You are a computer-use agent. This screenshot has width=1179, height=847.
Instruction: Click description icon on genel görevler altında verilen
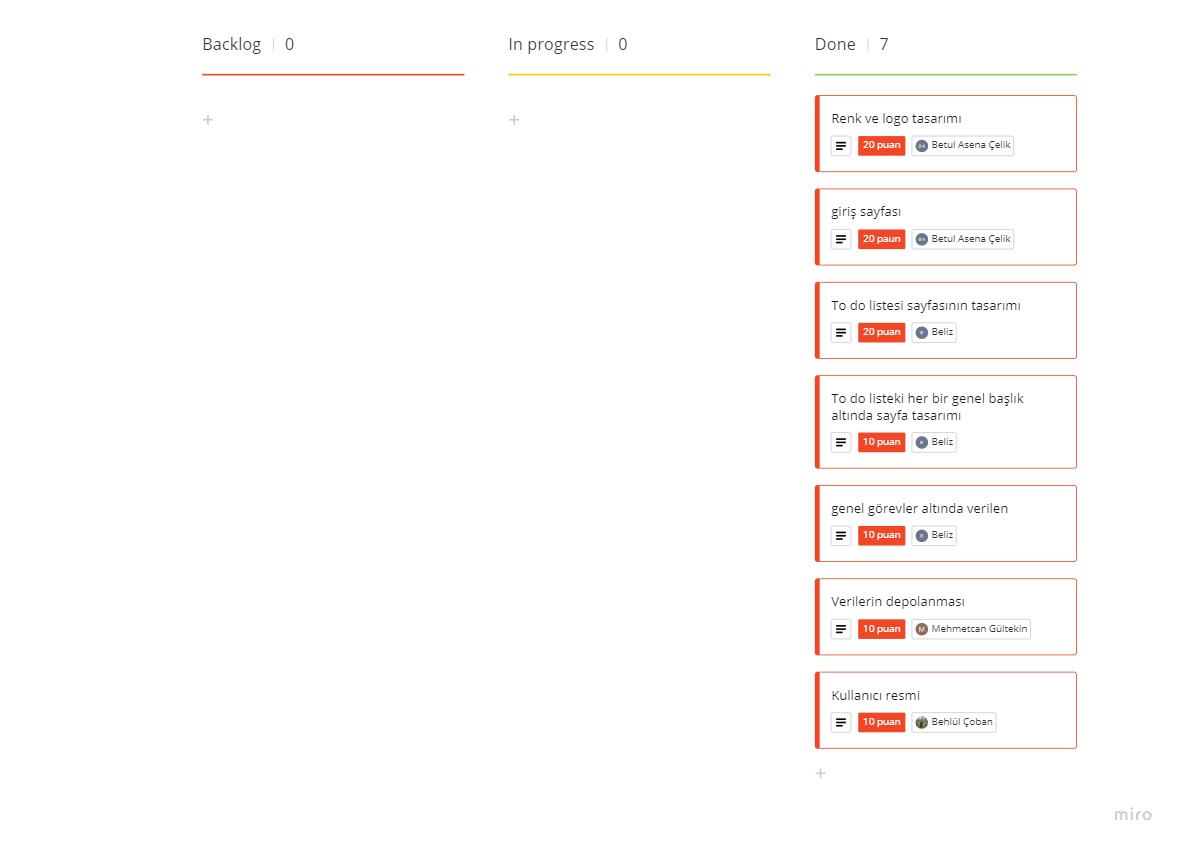[x=840, y=535]
